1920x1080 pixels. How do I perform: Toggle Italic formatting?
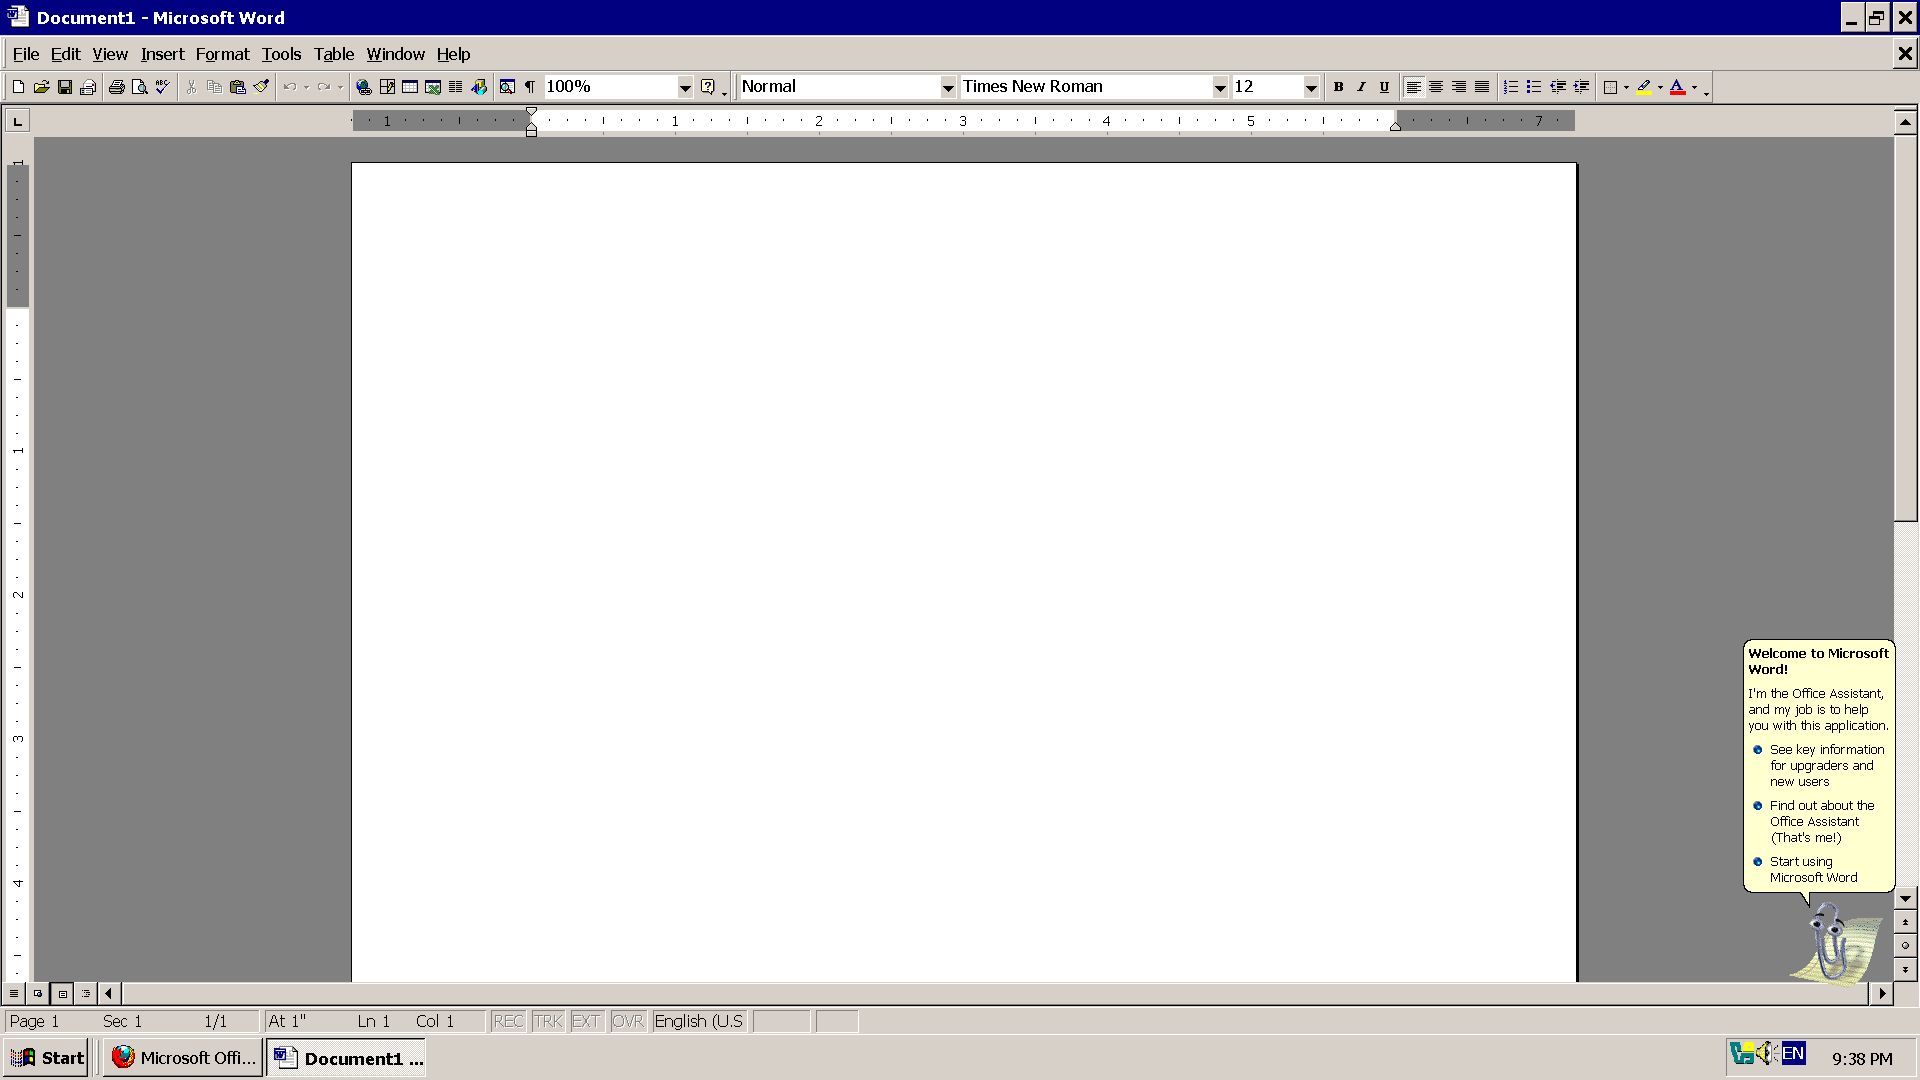(x=1361, y=87)
